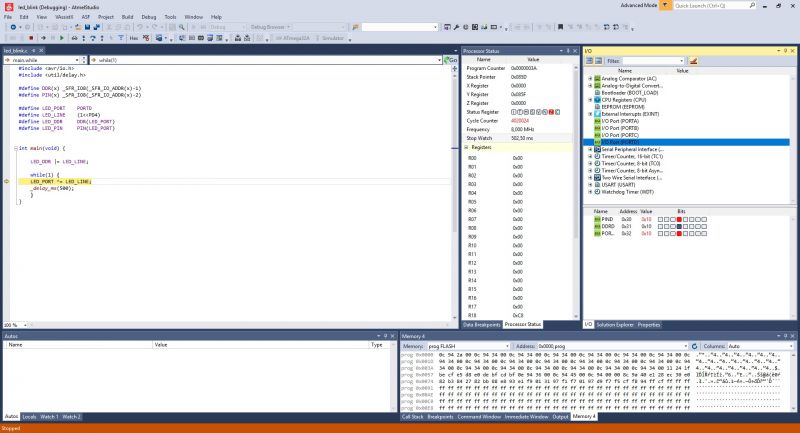Click the Stop Debugging red square
Viewport: 800px width, 433px height.
pyautogui.click(x=31, y=38)
